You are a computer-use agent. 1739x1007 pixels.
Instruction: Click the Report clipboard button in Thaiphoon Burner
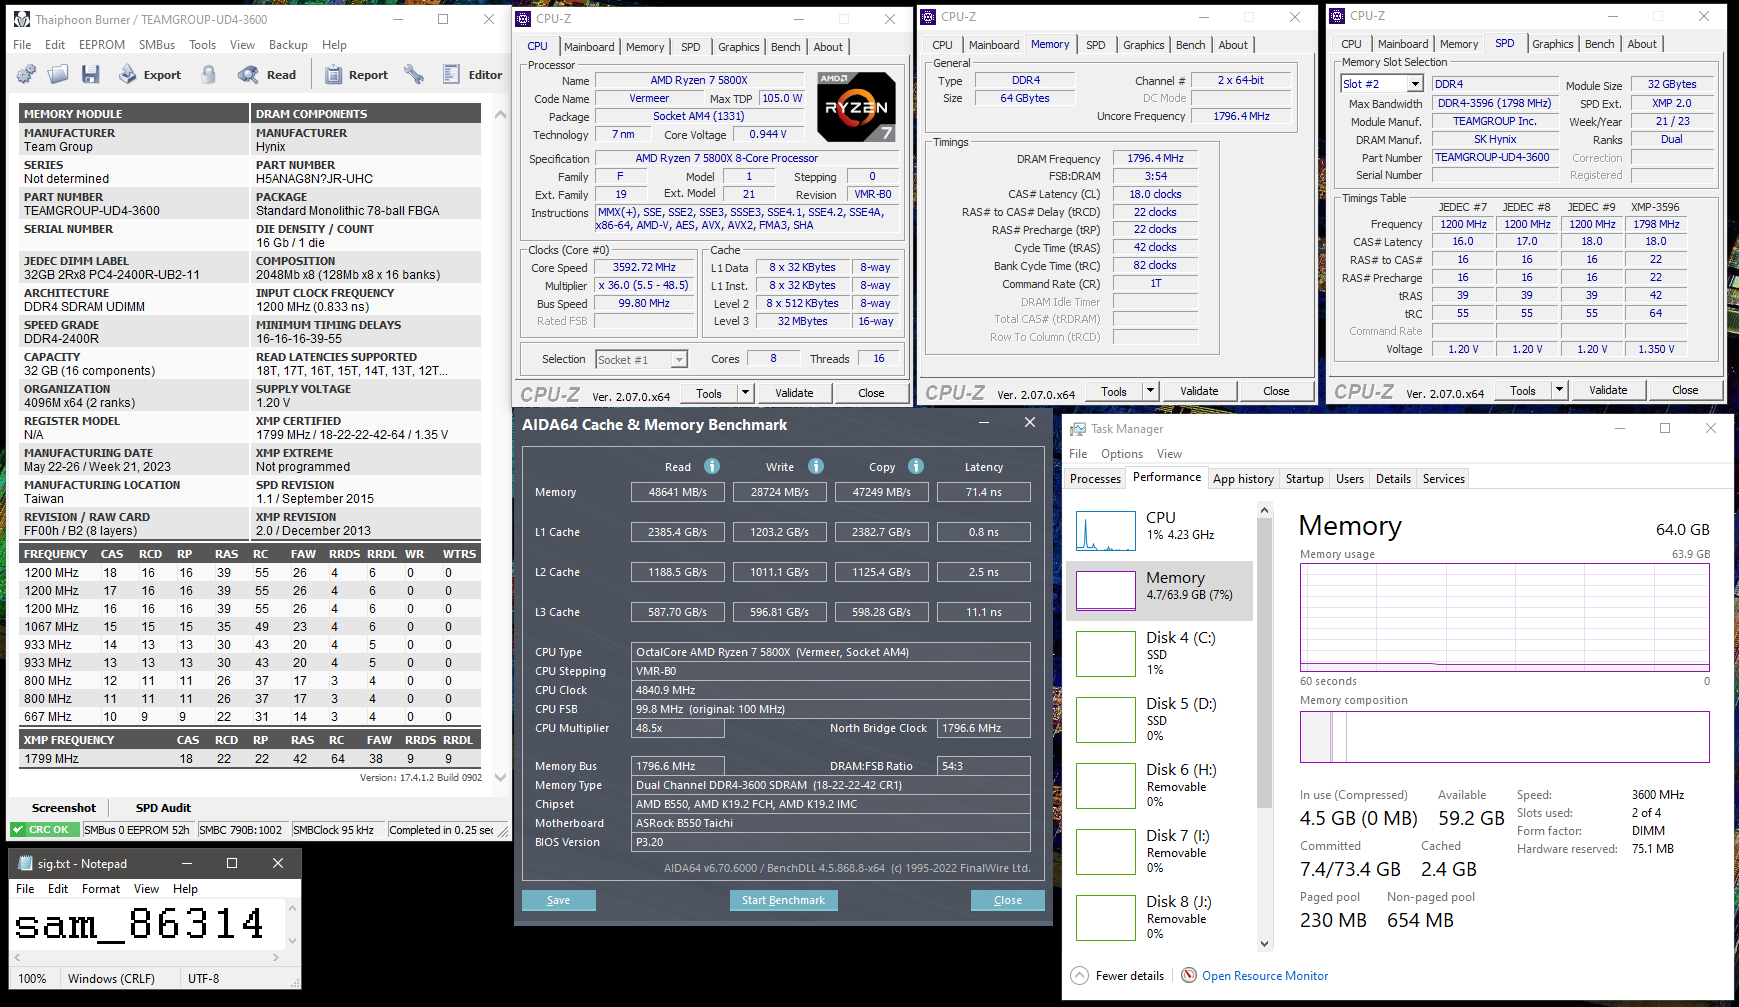point(357,74)
